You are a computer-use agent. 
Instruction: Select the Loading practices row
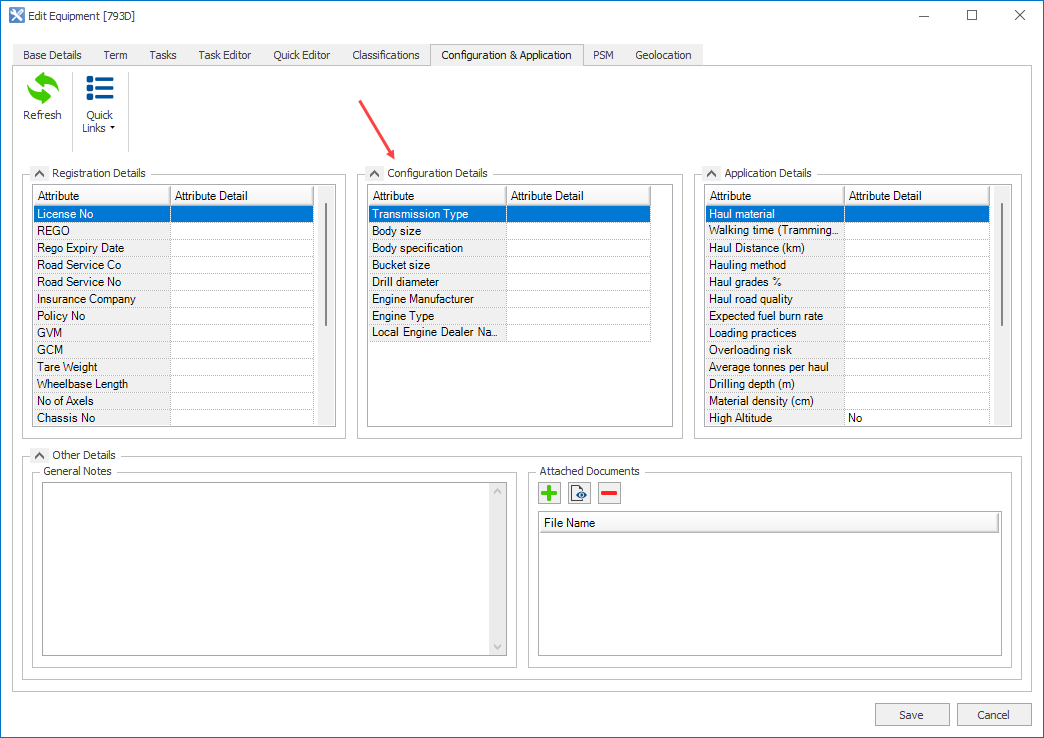click(x=848, y=333)
